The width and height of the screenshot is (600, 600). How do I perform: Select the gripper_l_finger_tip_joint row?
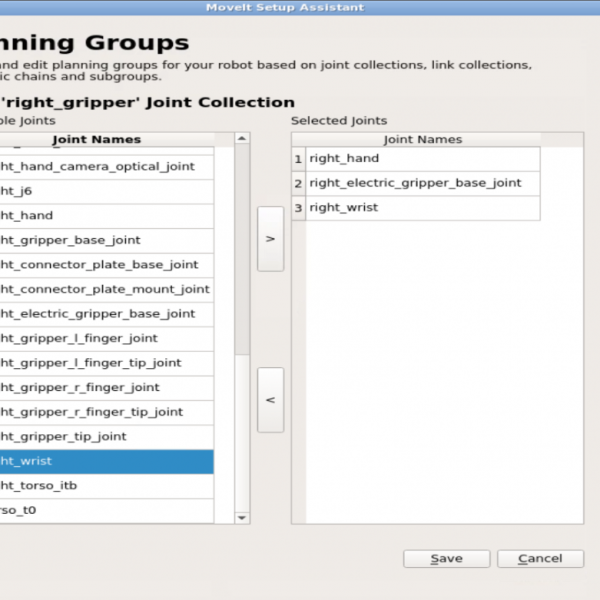pyautogui.click(x=107, y=363)
